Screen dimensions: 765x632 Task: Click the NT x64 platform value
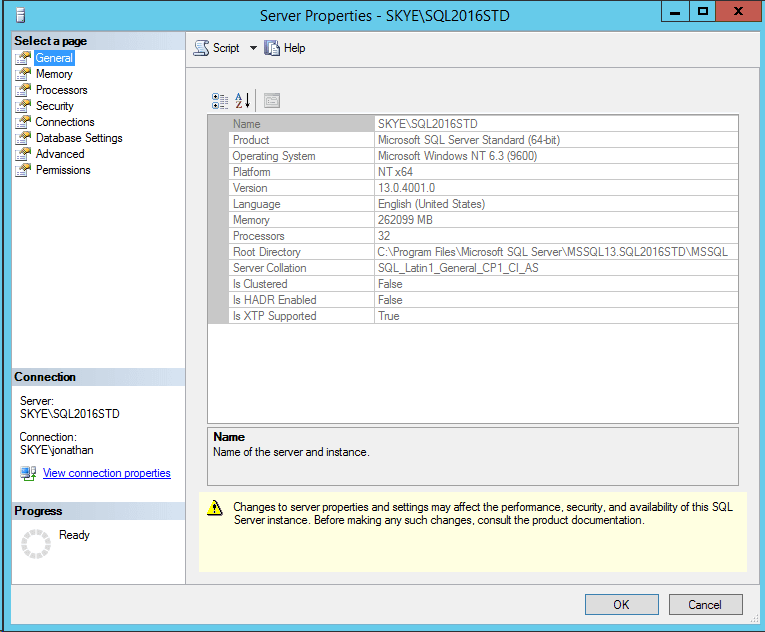pyautogui.click(x=395, y=172)
